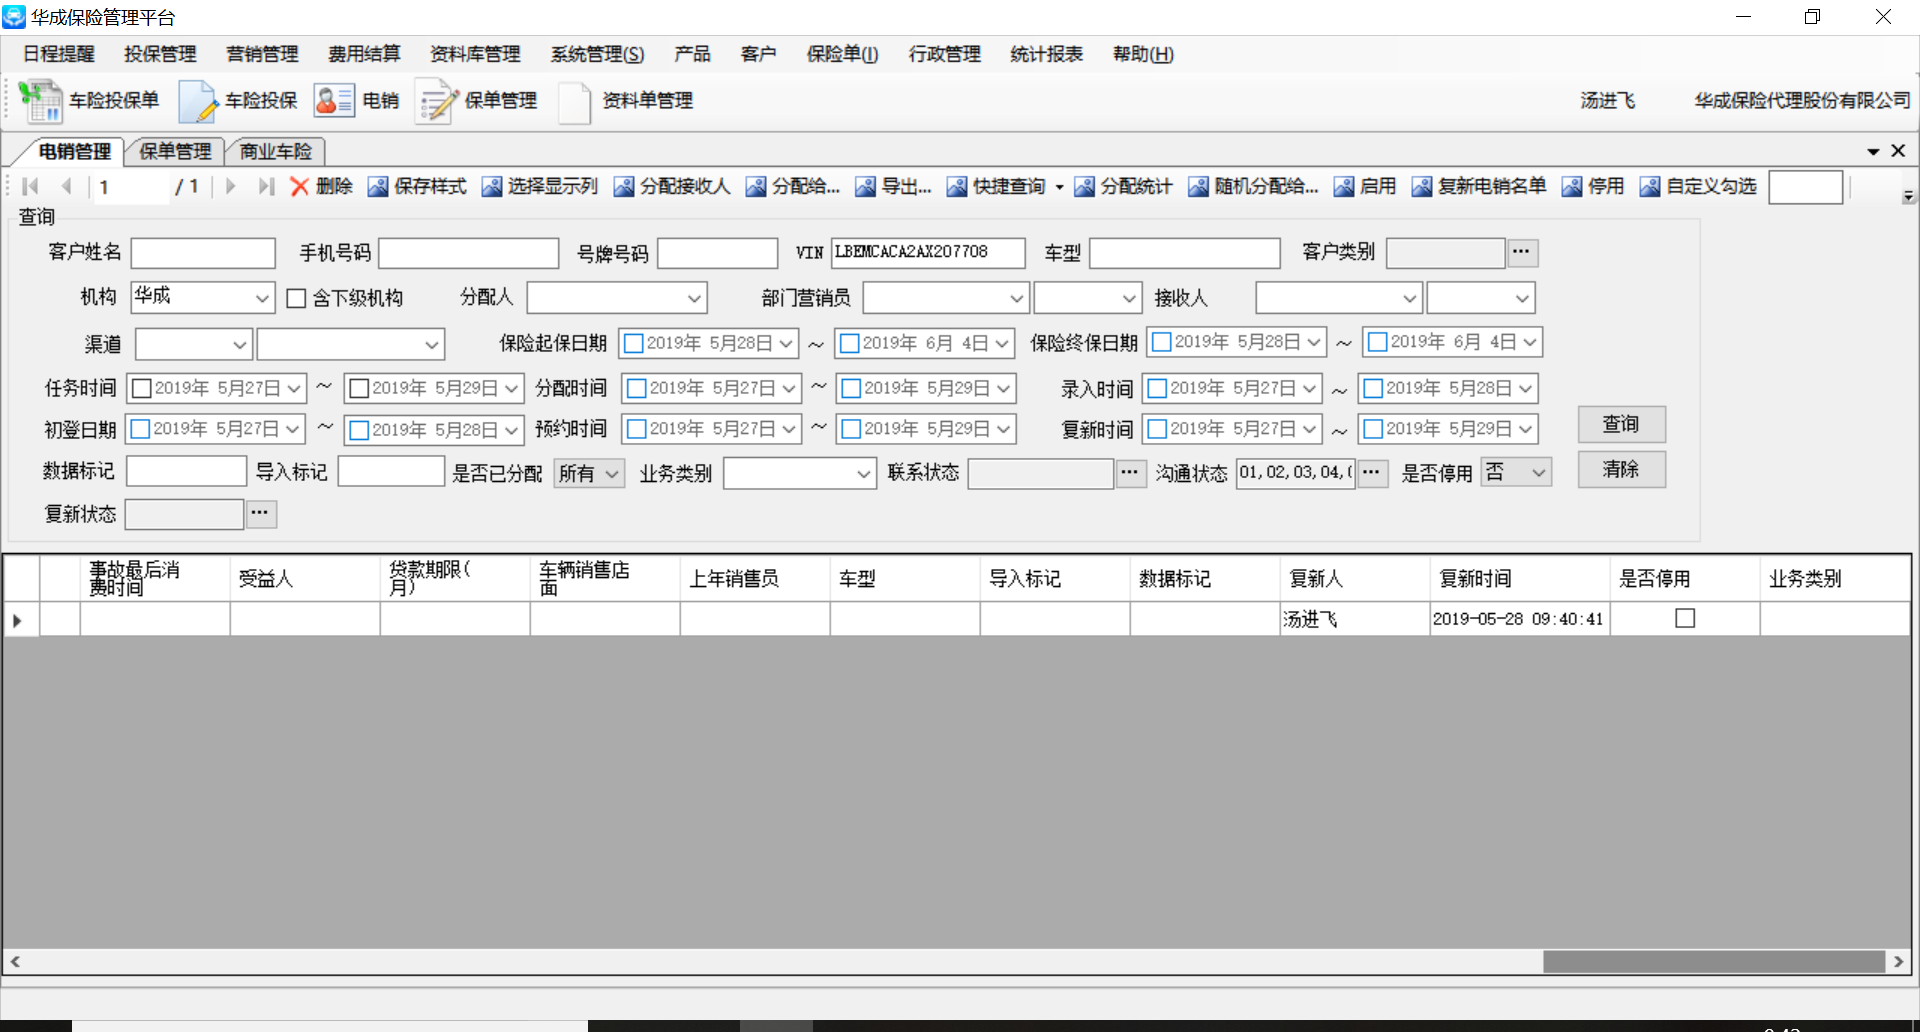The image size is (1920, 1032).
Task: Open the 投保管理 menu
Action: tap(160, 54)
